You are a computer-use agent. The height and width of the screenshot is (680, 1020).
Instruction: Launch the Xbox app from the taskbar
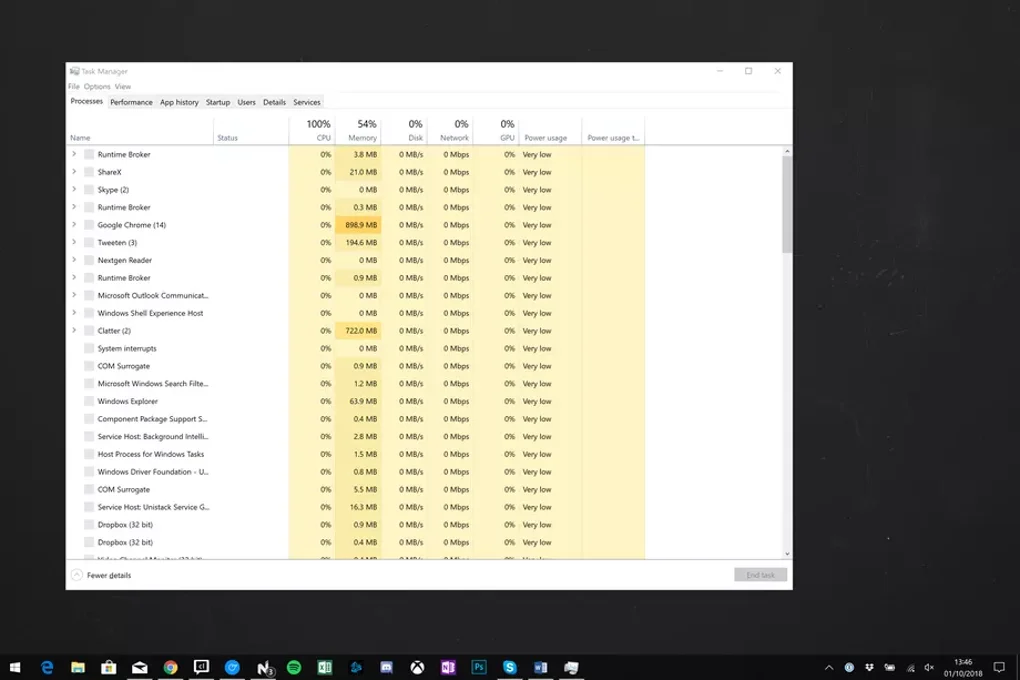pyautogui.click(x=417, y=667)
